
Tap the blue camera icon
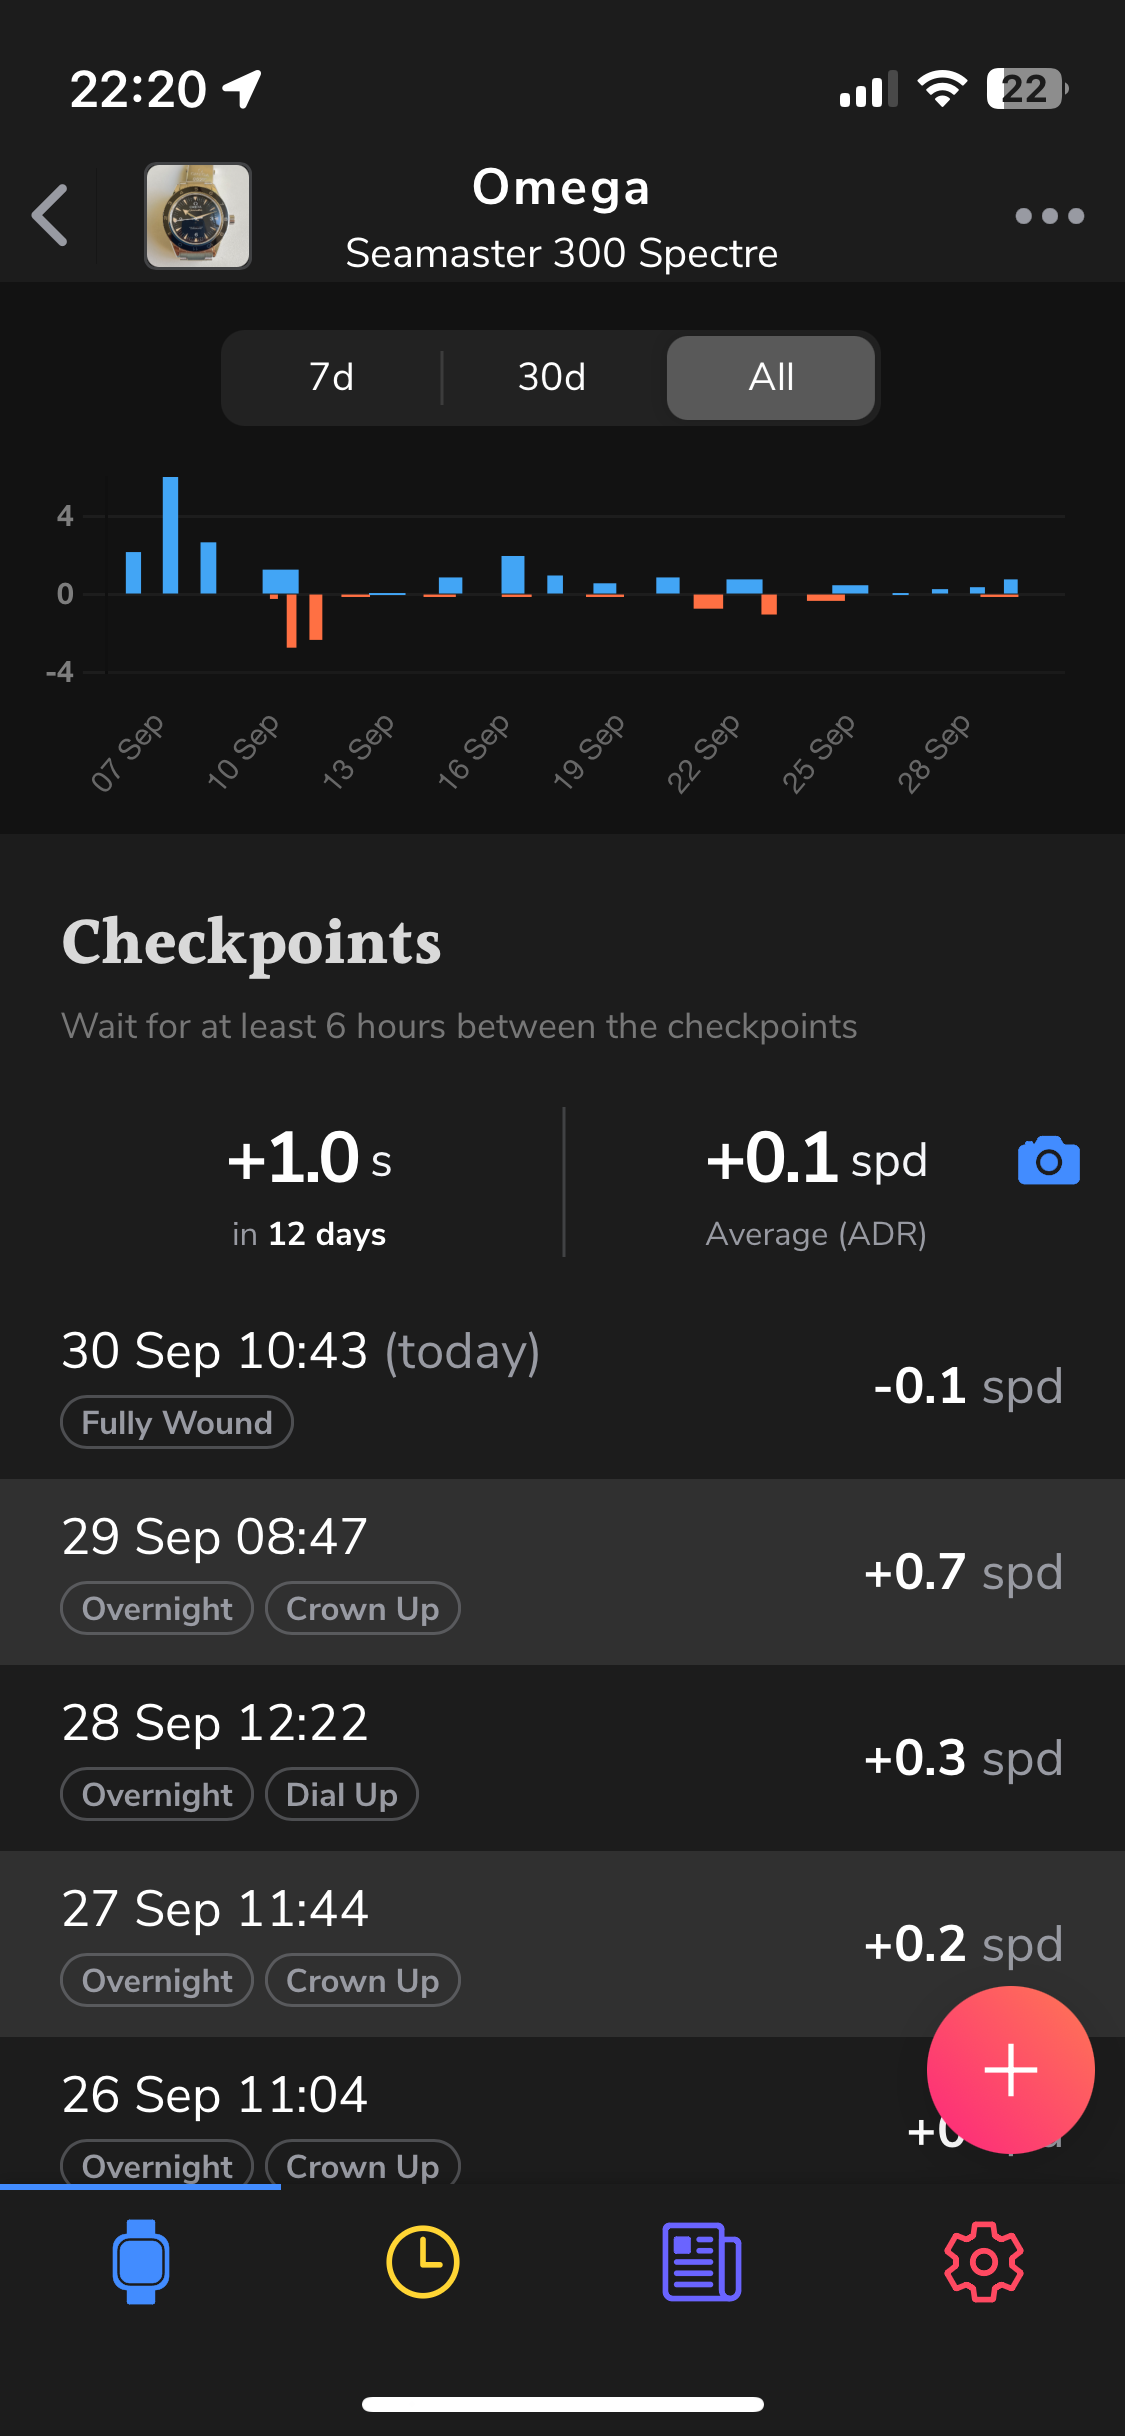click(1048, 1161)
